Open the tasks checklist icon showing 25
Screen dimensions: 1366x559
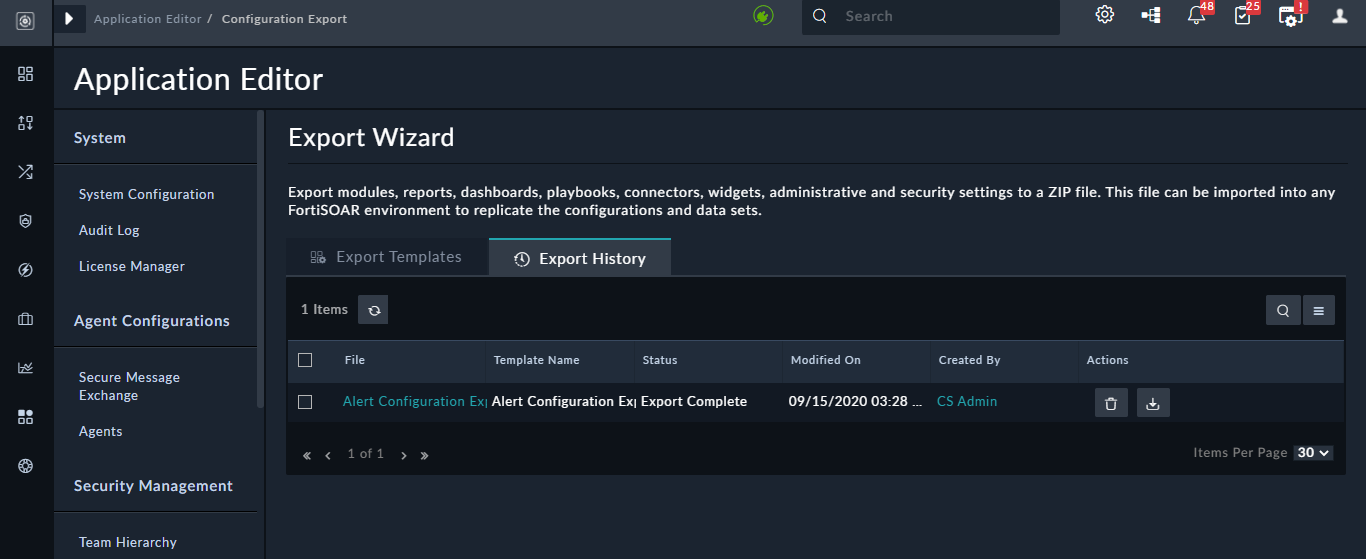click(1243, 15)
